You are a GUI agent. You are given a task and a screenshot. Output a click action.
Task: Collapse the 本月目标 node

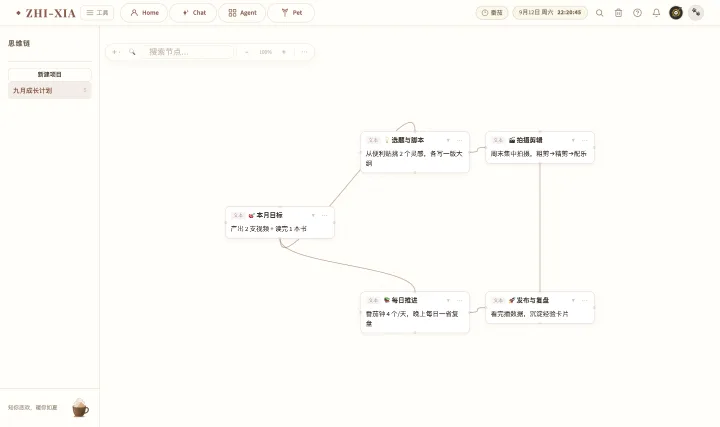[313, 215]
